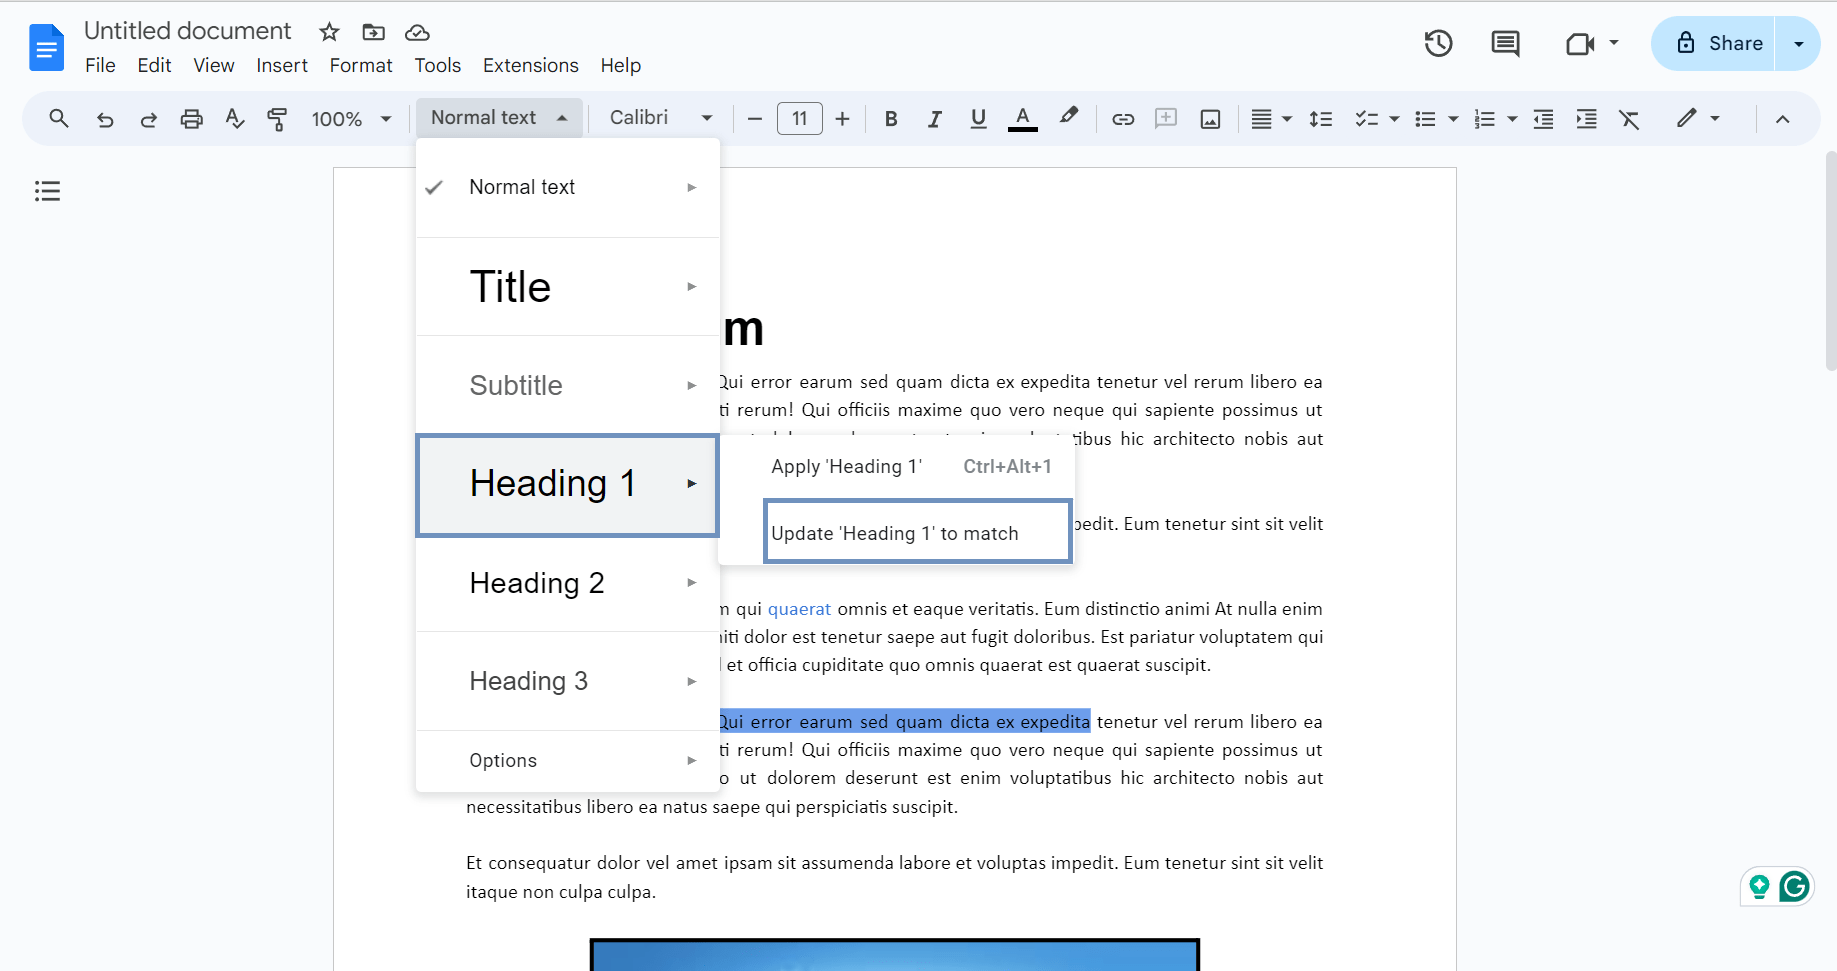Select the paint format tool

pyautogui.click(x=277, y=118)
